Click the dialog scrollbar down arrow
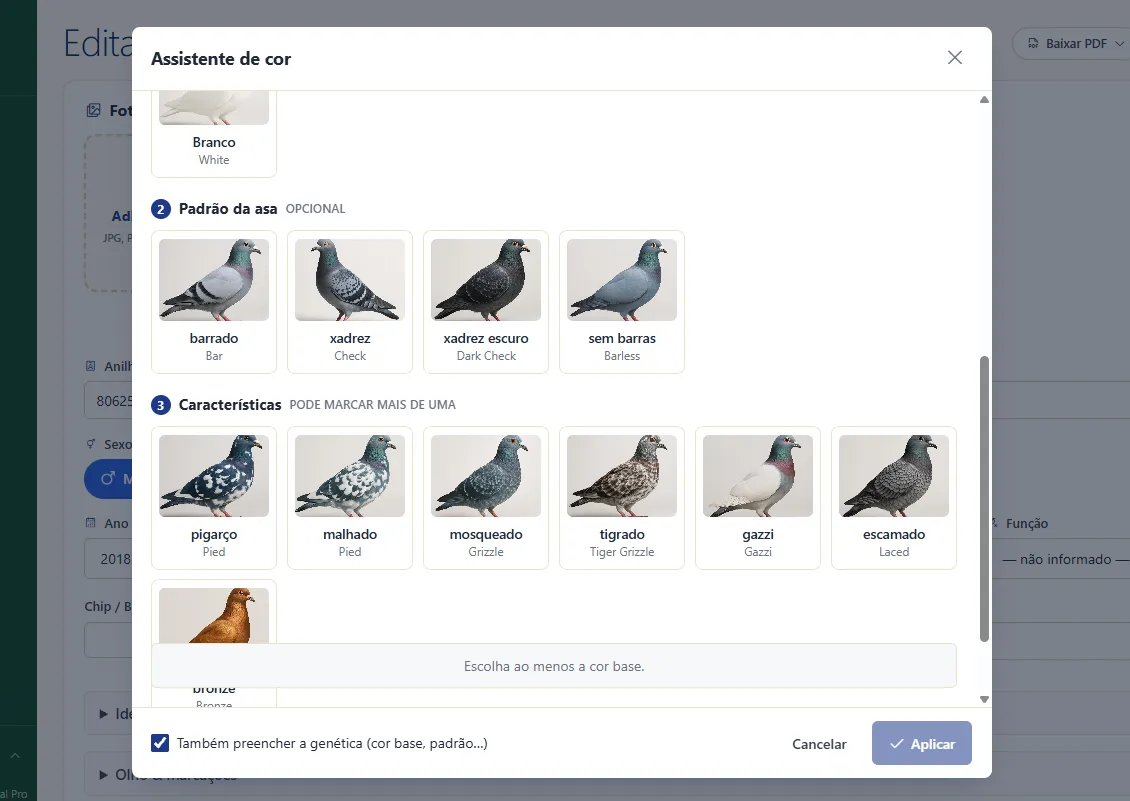 (x=984, y=699)
